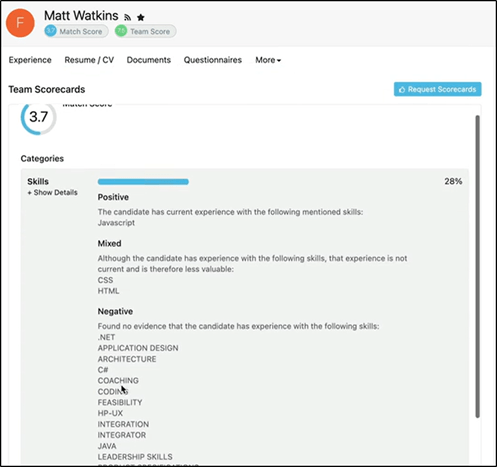The height and width of the screenshot is (467, 497).
Task: Click the scorecard panel vertical scrollbar
Action: pos(477,267)
